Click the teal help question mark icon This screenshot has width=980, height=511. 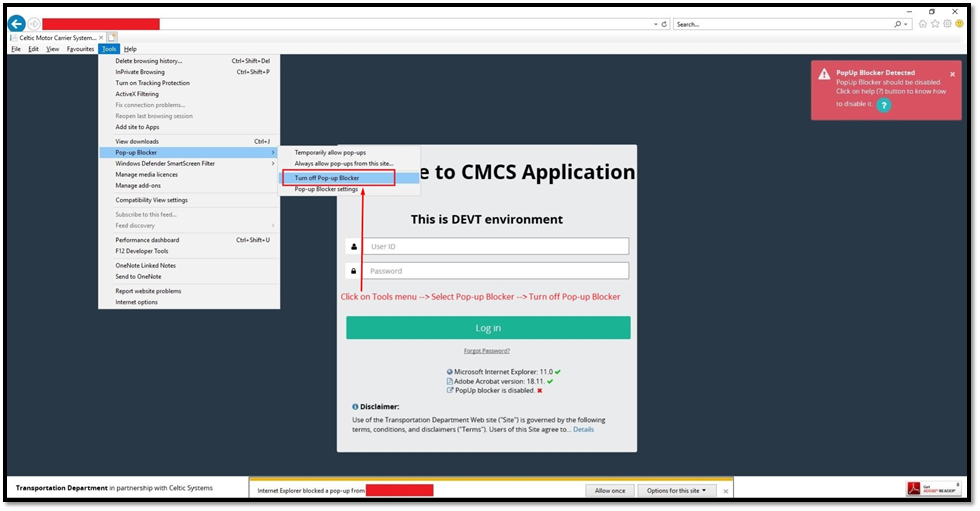tap(883, 104)
